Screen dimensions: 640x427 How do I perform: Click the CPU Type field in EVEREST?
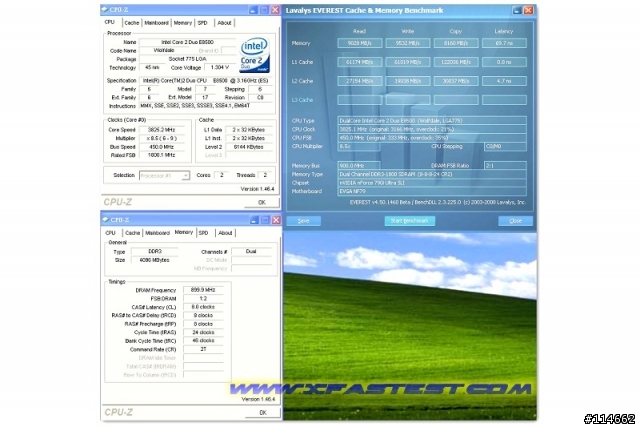(432, 120)
